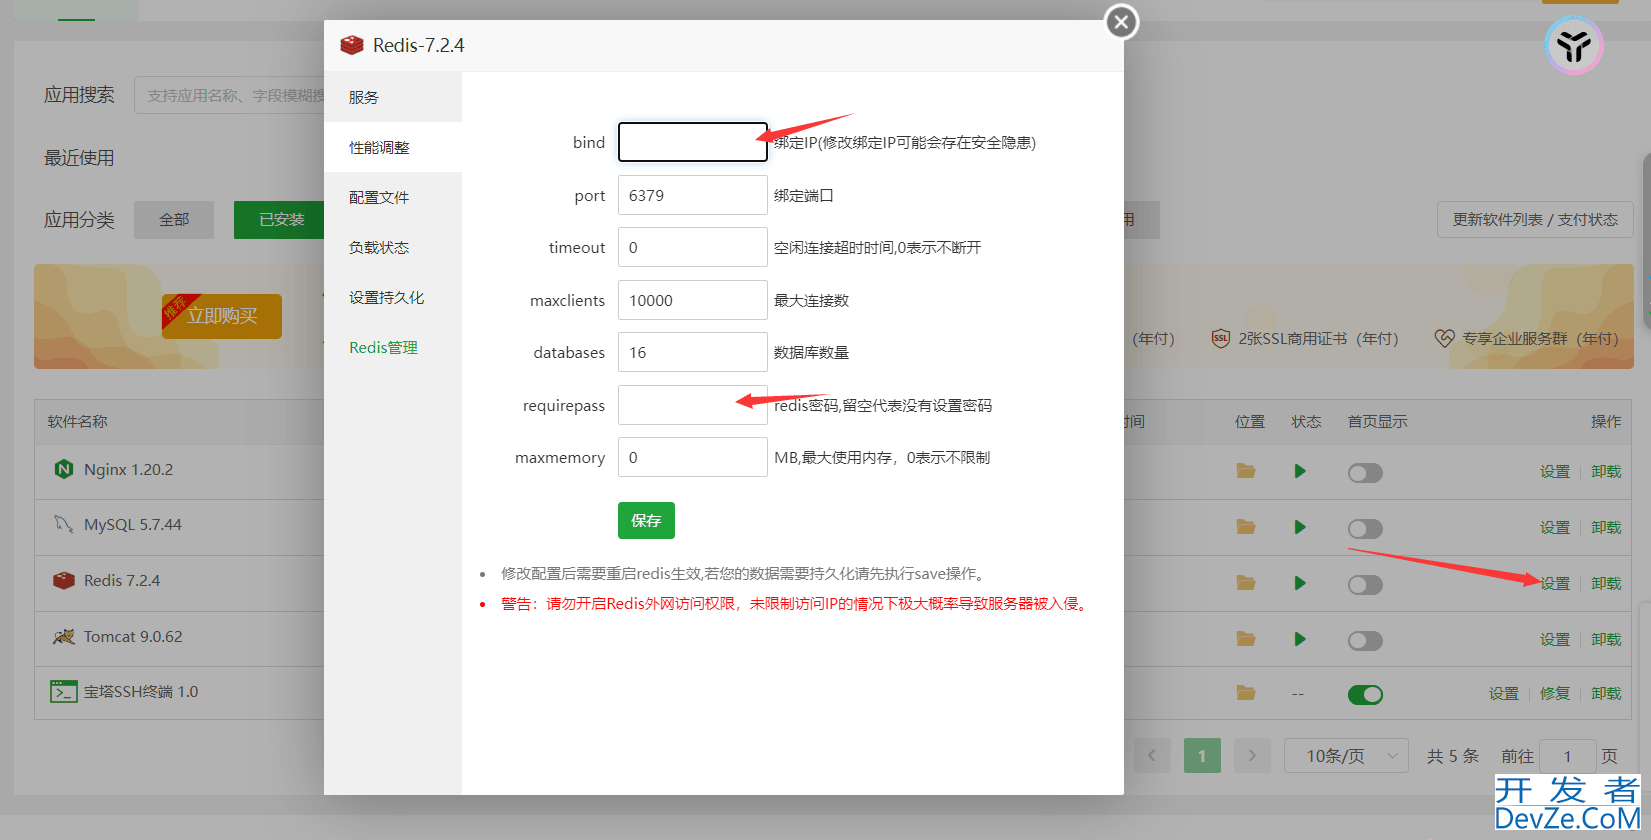Screen dimensions: 1651x840
Task: Click the SSH terminal logo icon
Action: (x=64, y=692)
